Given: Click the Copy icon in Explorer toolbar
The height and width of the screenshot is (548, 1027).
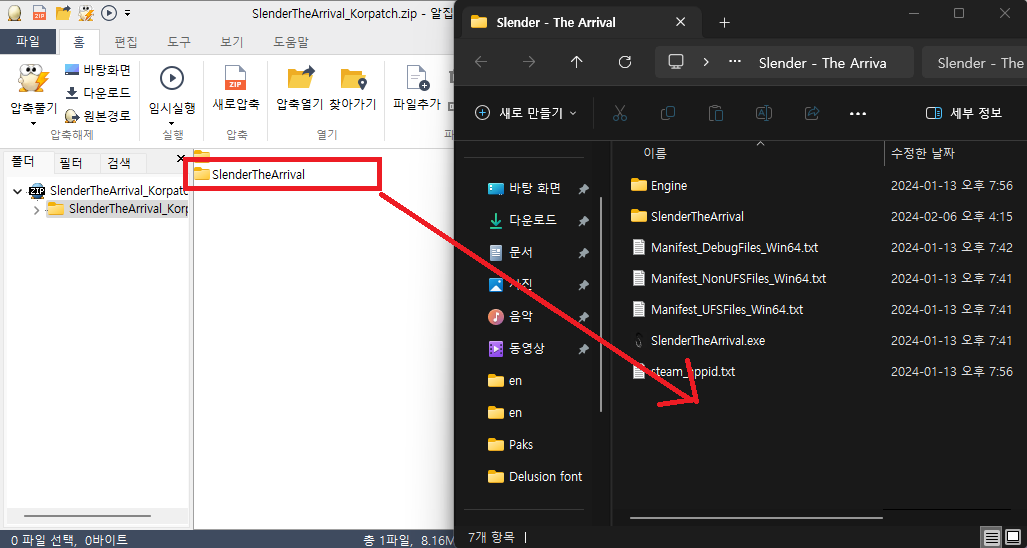Looking at the screenshot, I should point(668,113).
